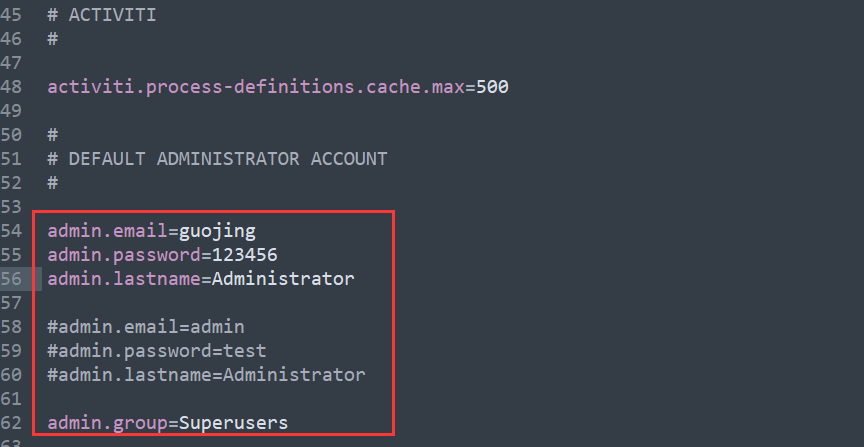Click line number 54 in gutter
Image resolution: width=864 pixels, height=447 pixels.
tap(11, 231)
